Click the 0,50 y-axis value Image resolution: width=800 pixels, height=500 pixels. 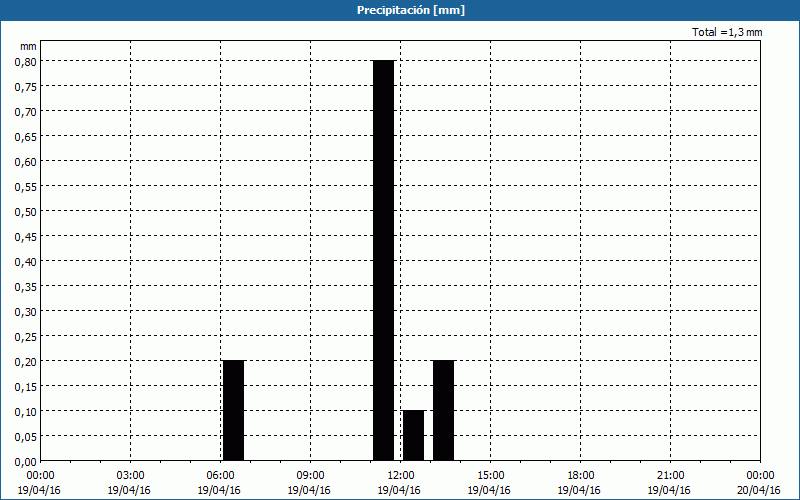click(x=26, y=211)
